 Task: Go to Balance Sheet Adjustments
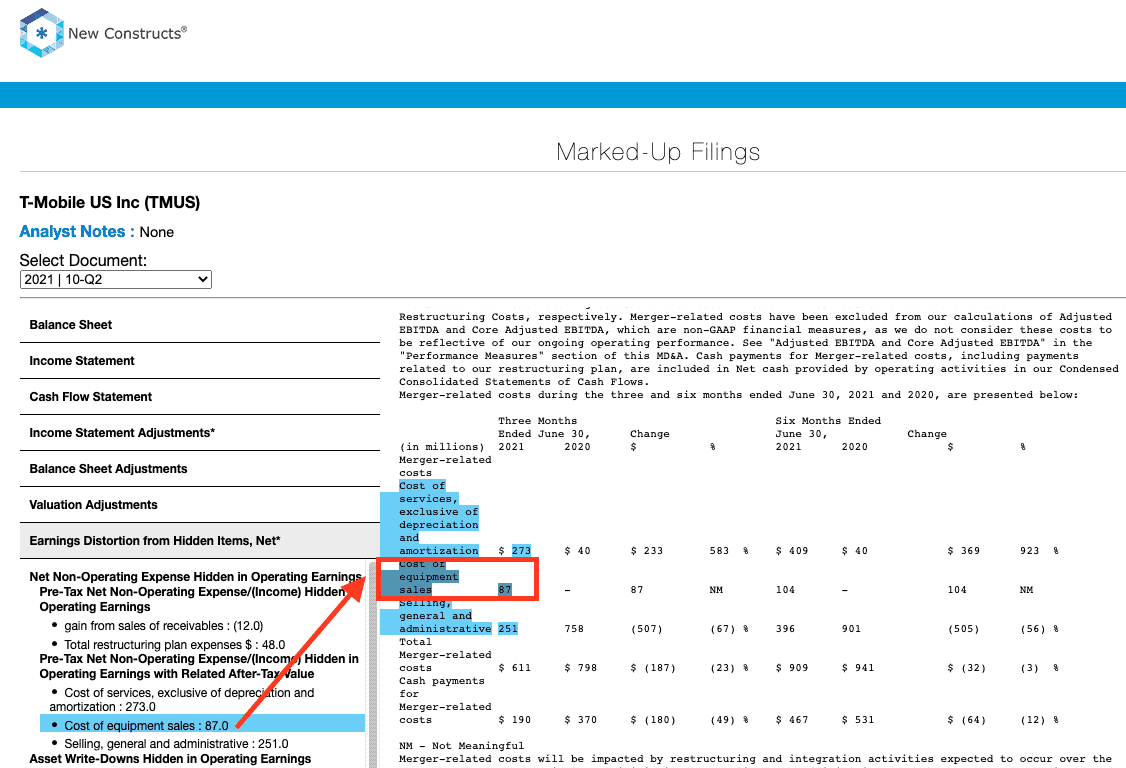200,468
